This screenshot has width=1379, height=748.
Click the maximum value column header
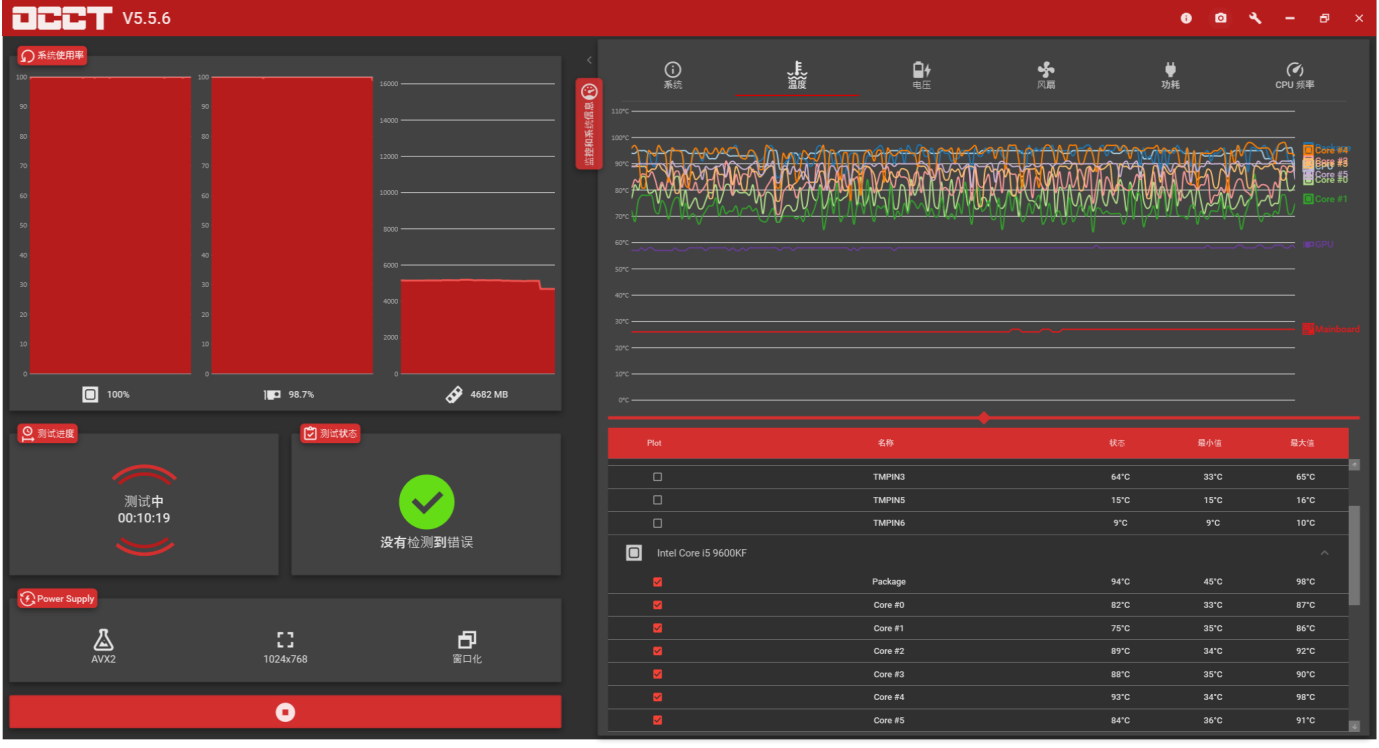(1302, 442)
